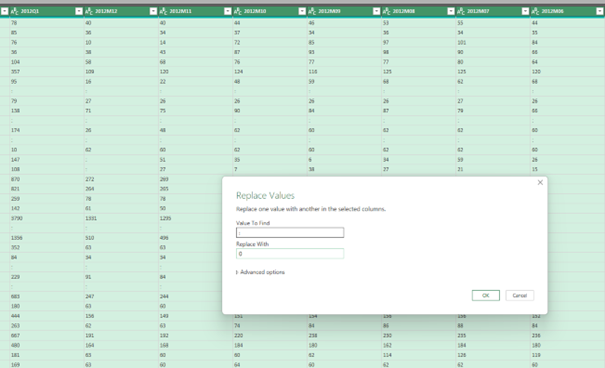Screen dimensions: 605x368
Task: Select cell 667 in 2012Q1 column
Action: coord(47,336)
